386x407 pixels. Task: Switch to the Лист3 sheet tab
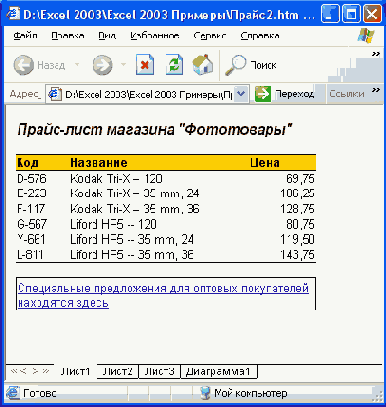coord(159,371)
